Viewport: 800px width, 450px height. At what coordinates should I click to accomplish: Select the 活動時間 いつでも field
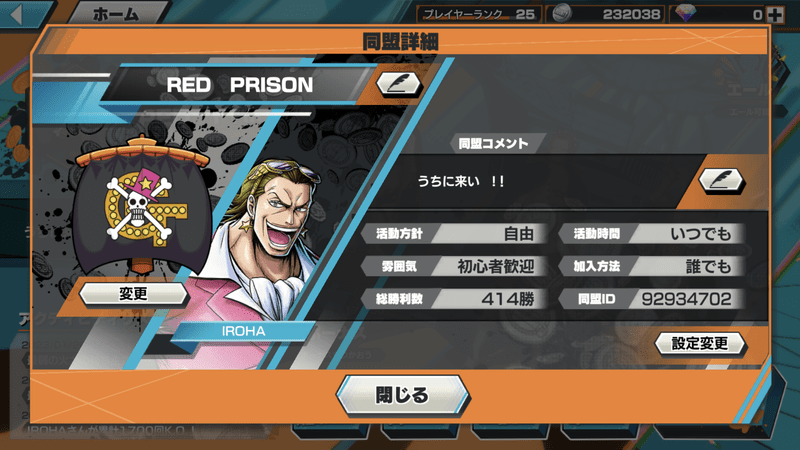coord(652,234)
